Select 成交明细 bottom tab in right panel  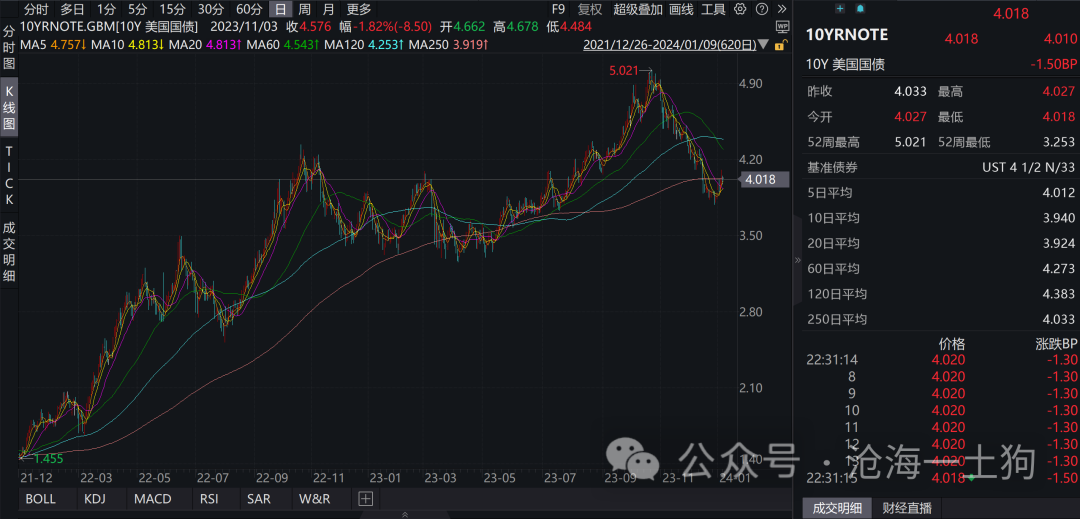838,508
